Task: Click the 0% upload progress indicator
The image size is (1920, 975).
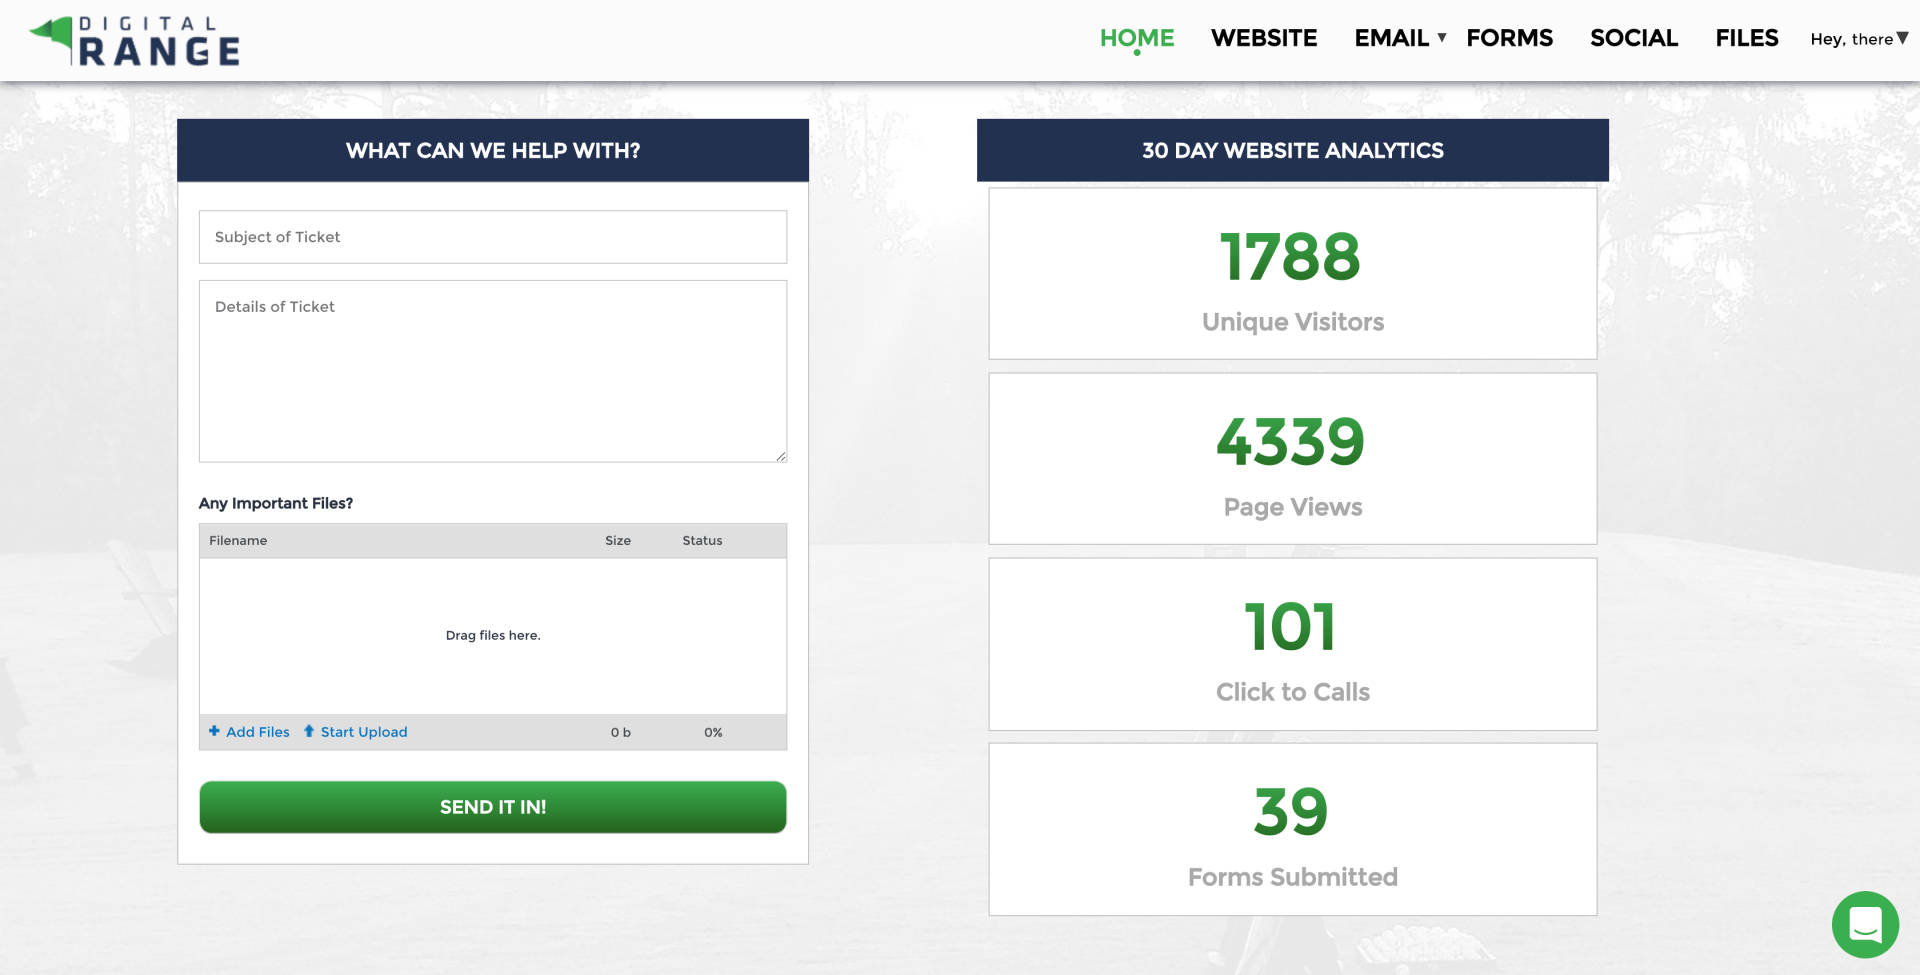Action: click(712, 731)
